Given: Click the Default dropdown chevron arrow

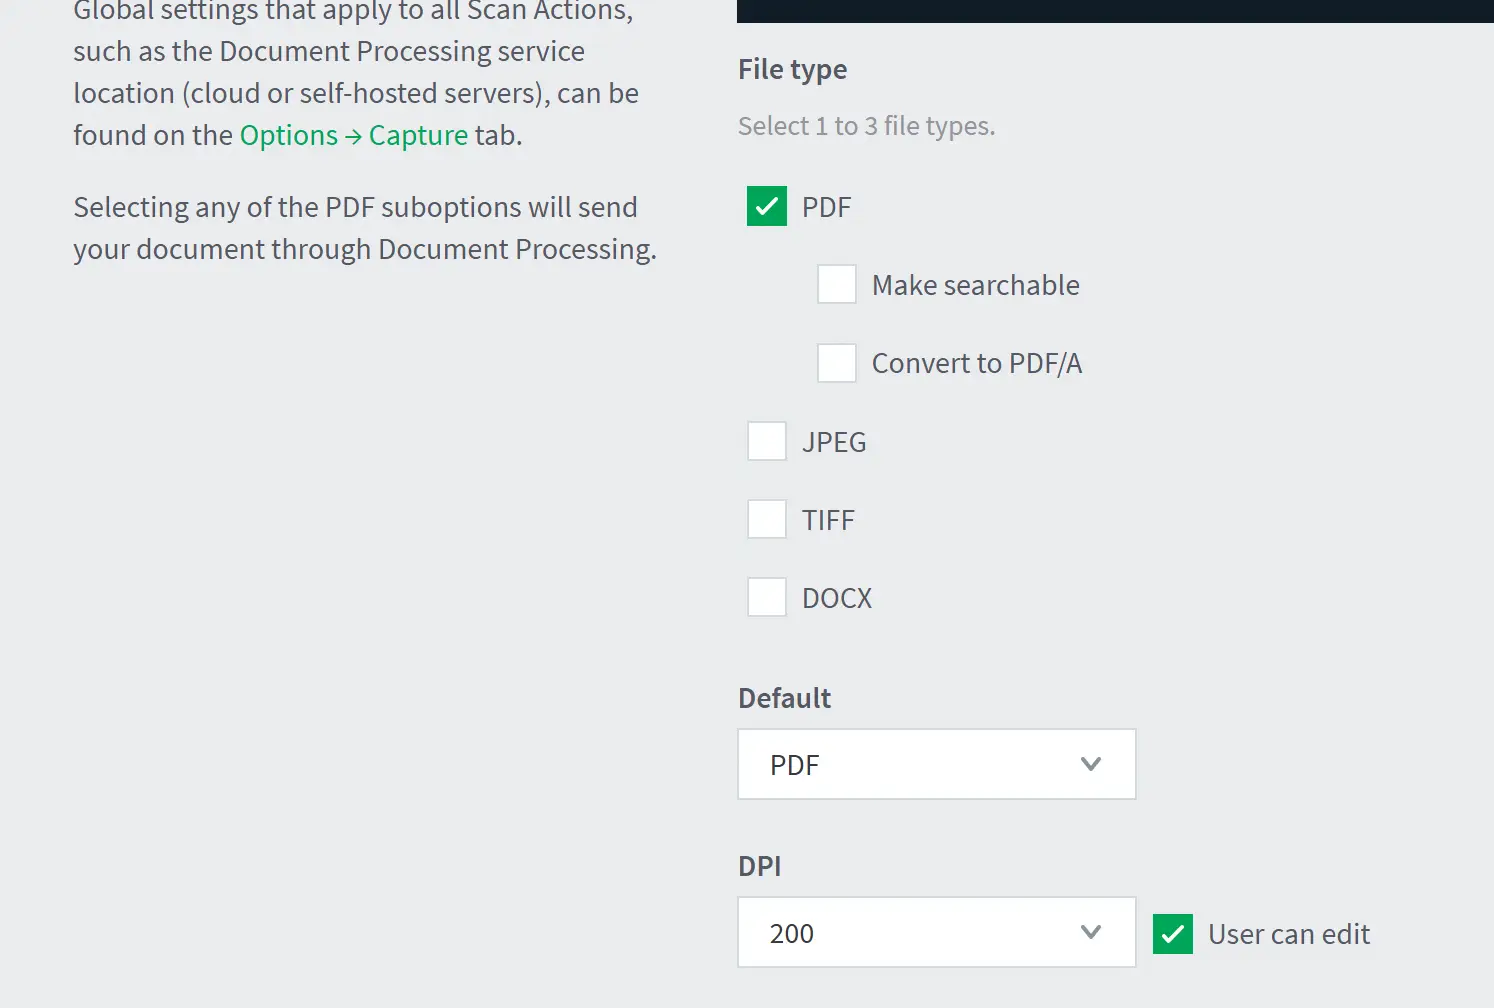Looking at the screenshot, I should 1091,764.
